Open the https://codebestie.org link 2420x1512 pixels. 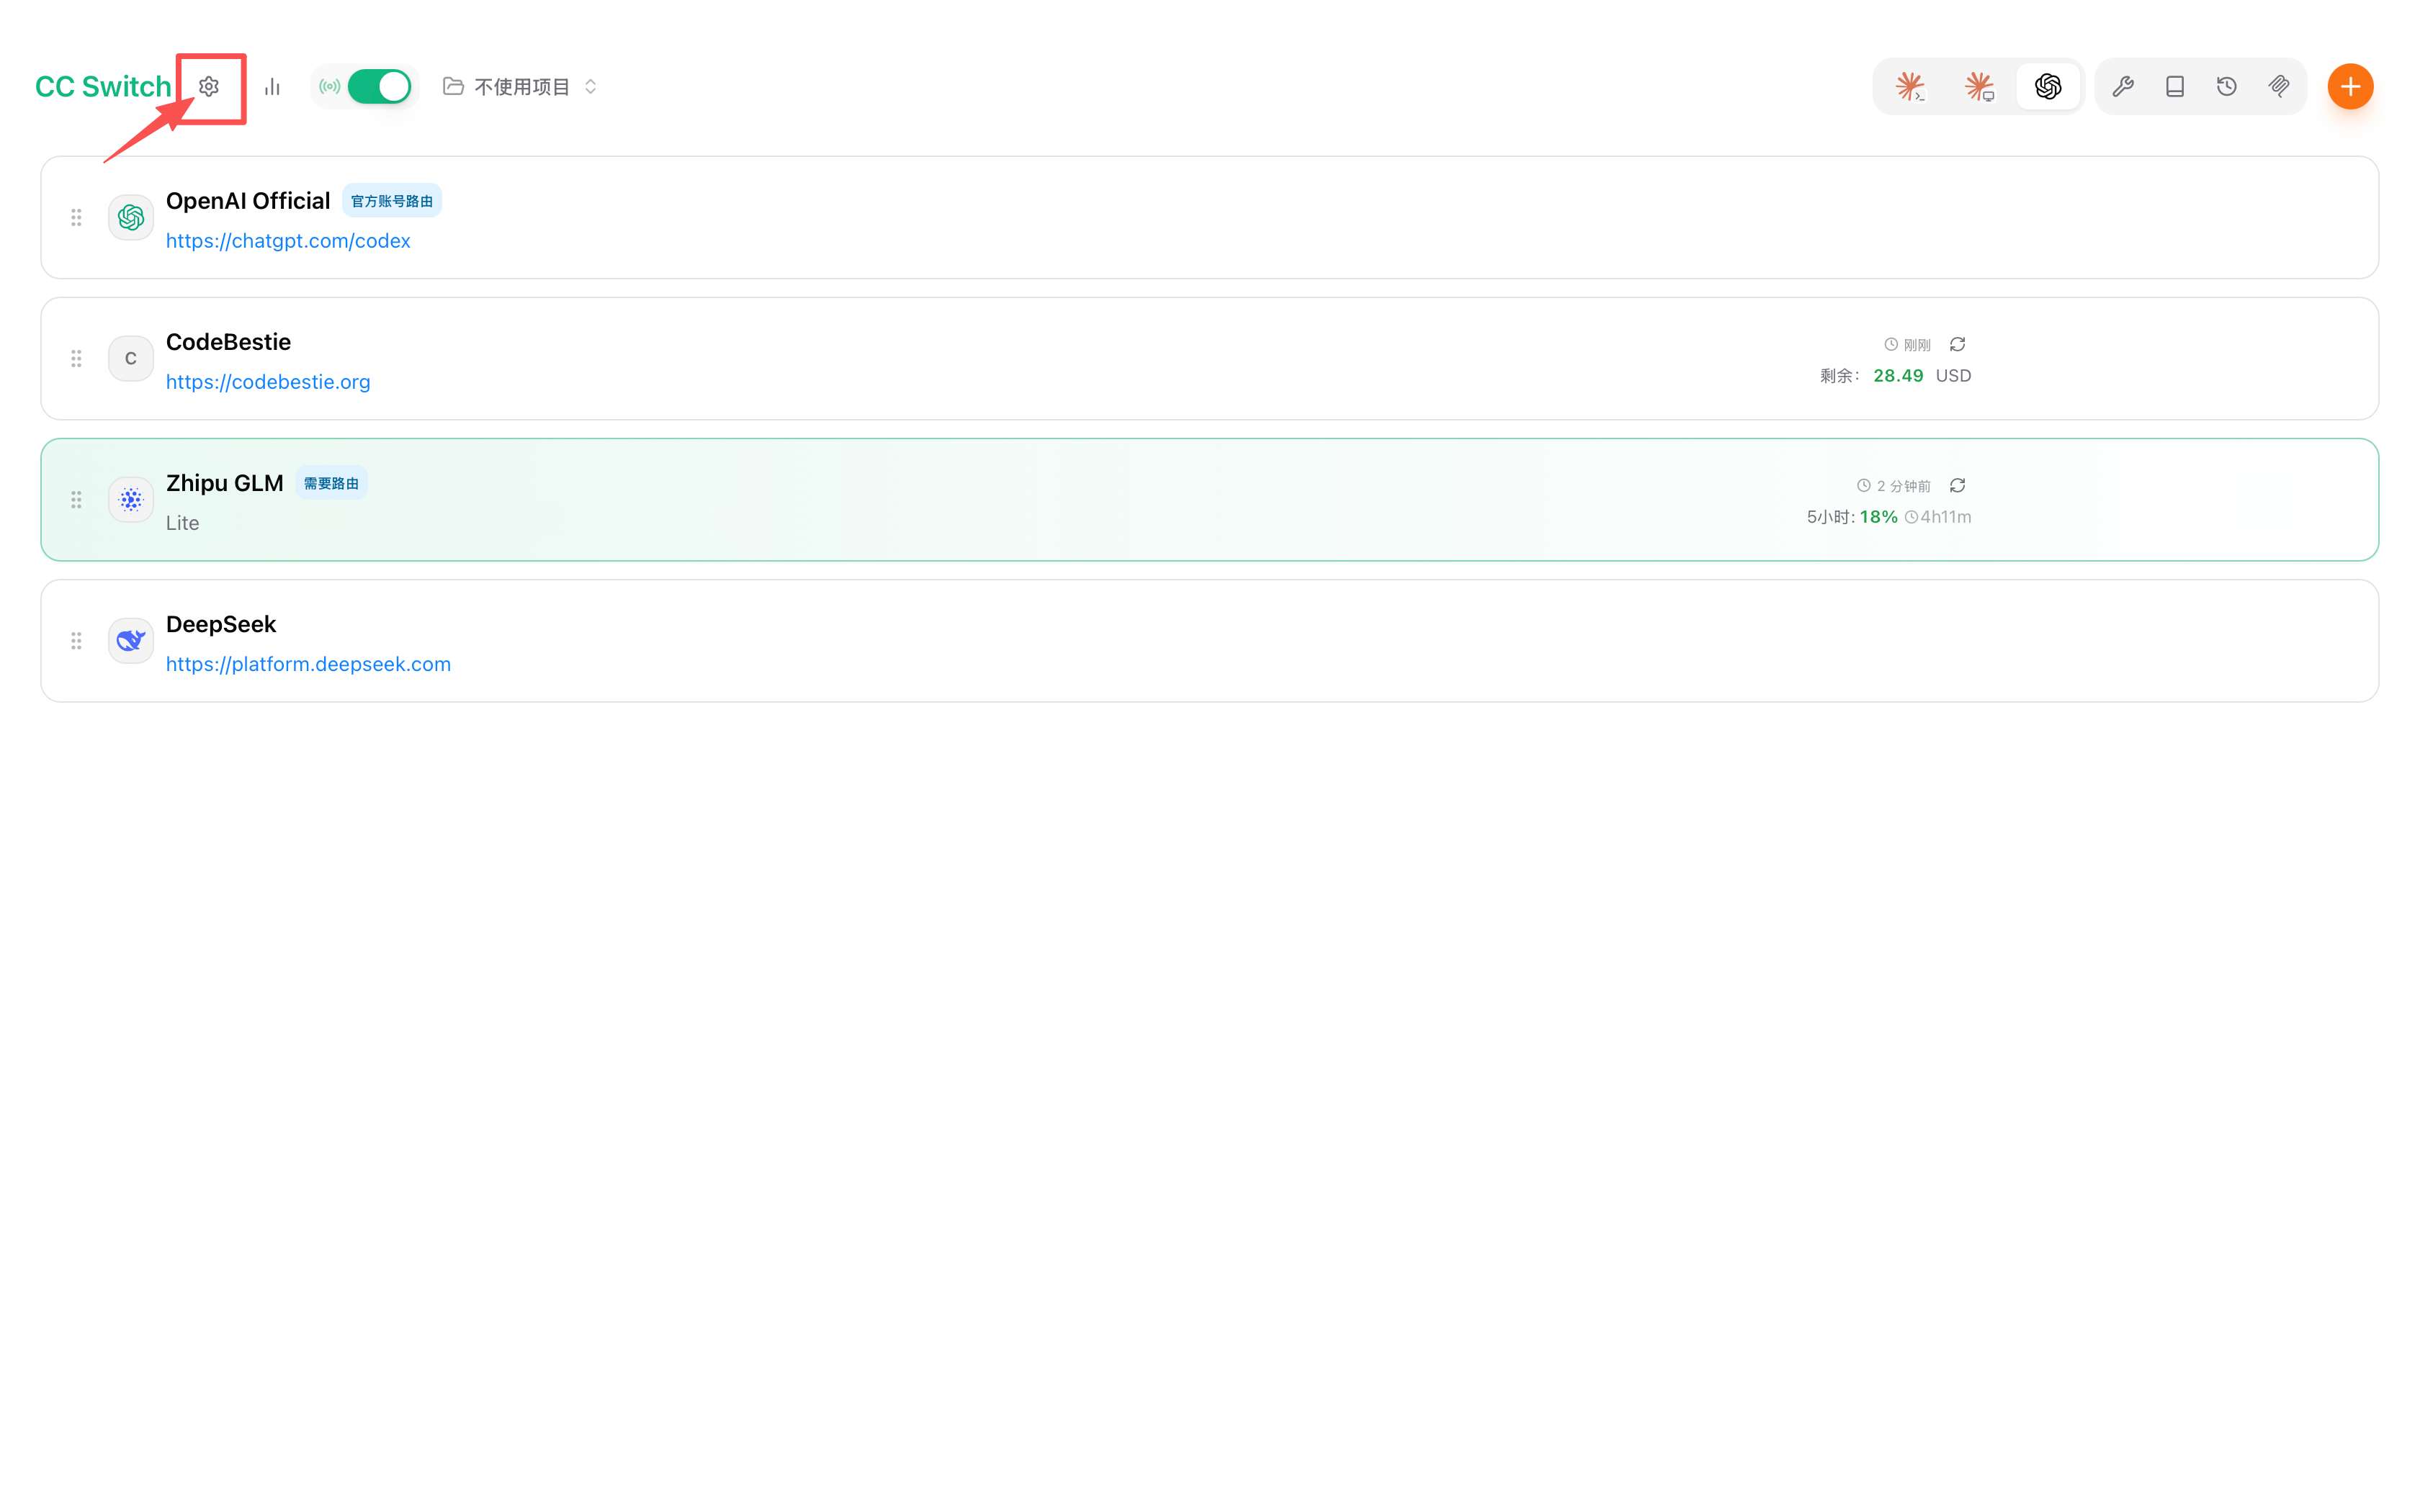268,382
